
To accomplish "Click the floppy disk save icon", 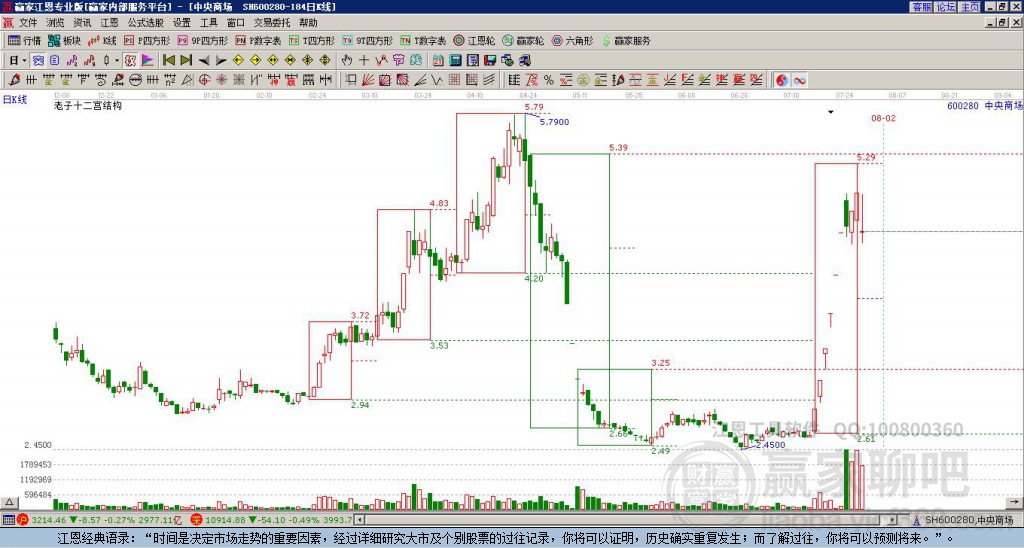I will (x=490, y=61).
